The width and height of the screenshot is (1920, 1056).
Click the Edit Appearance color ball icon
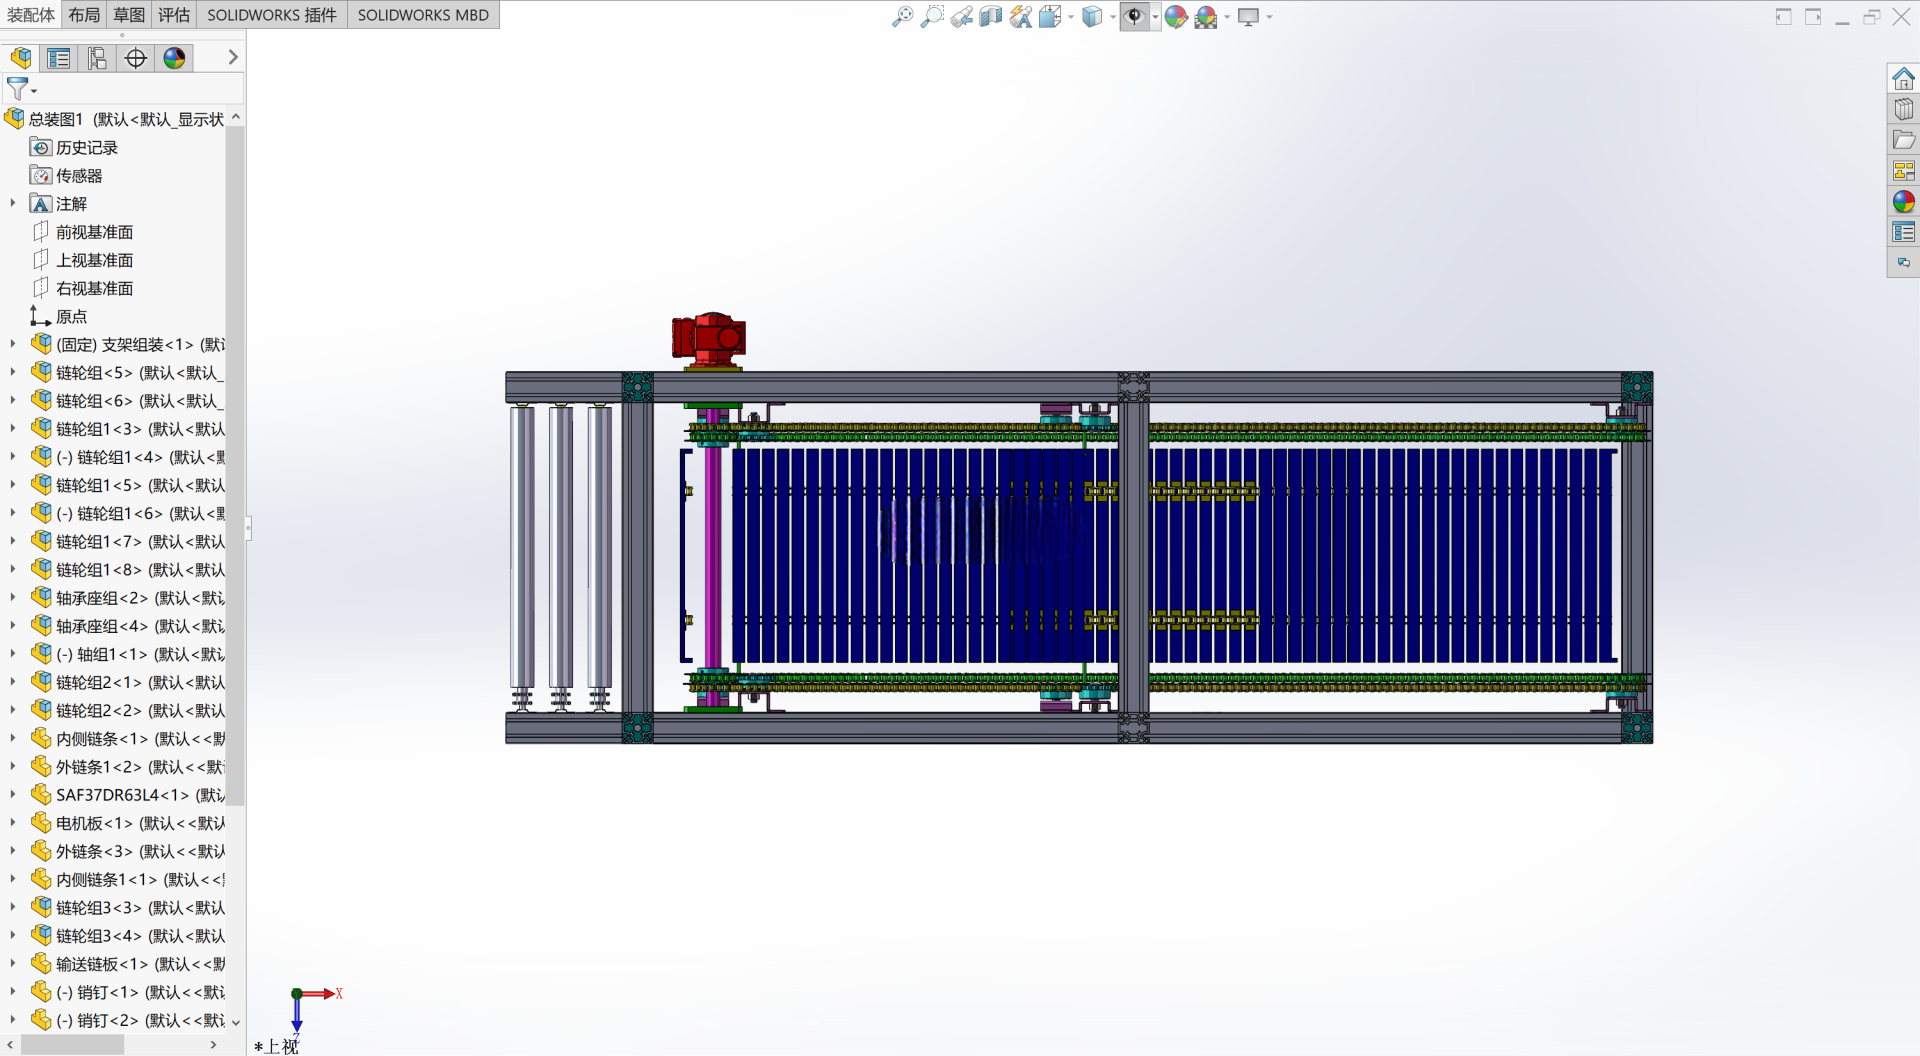pyautogui.click(x=1175, y=16)
